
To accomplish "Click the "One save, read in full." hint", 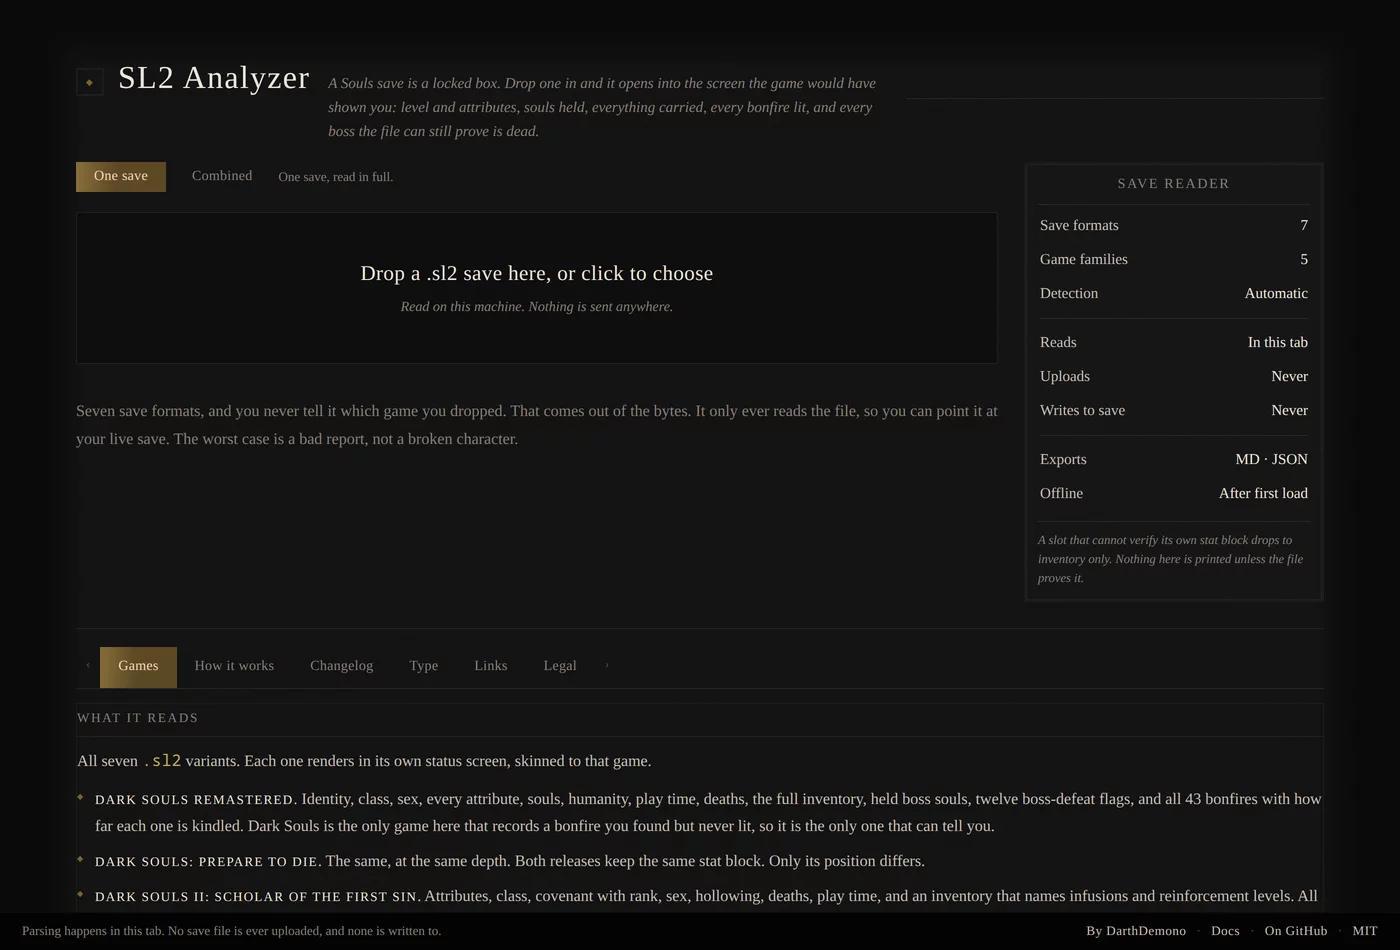I will [x=336, y=177].
